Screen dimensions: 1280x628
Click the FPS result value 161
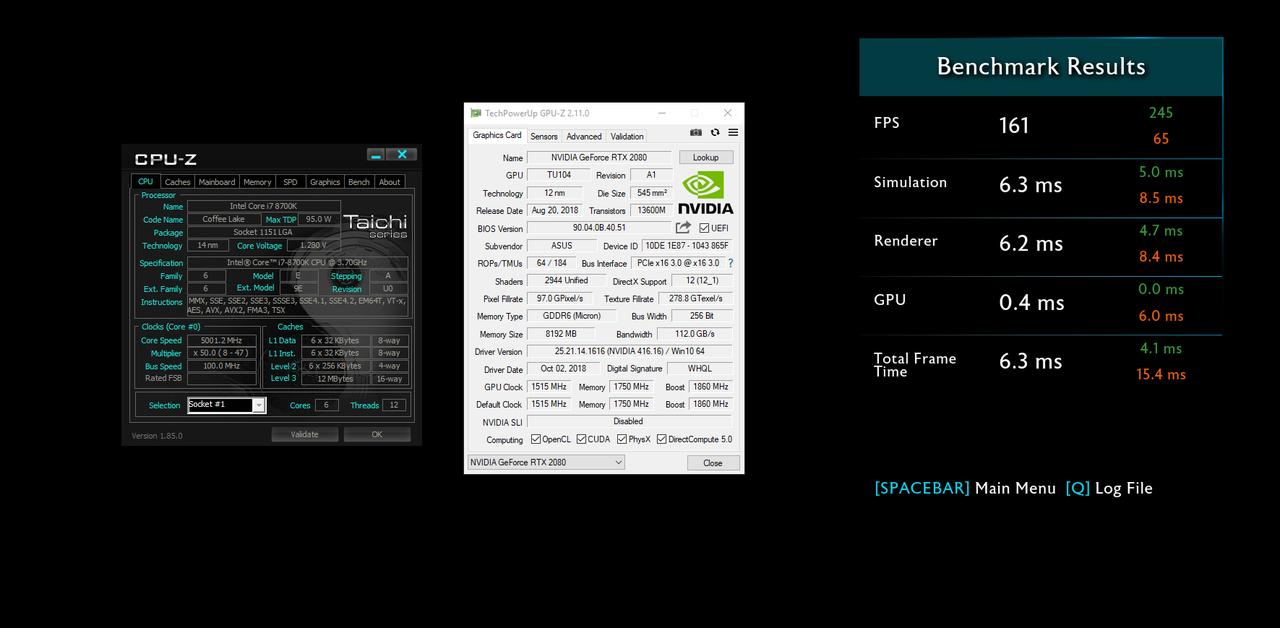pyautogui.click(x=1014, y=126)
